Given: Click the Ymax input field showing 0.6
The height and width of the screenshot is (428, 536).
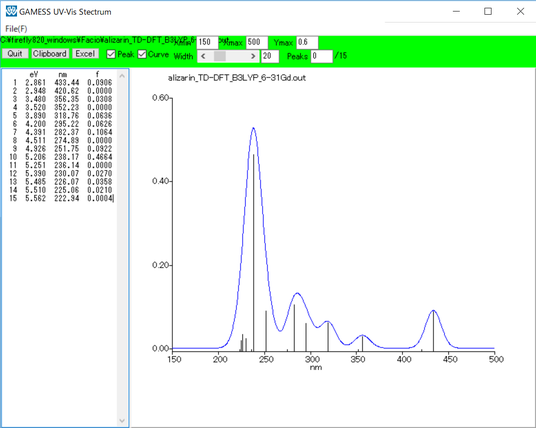Looking at the screenshot, I should pos(307,43).
